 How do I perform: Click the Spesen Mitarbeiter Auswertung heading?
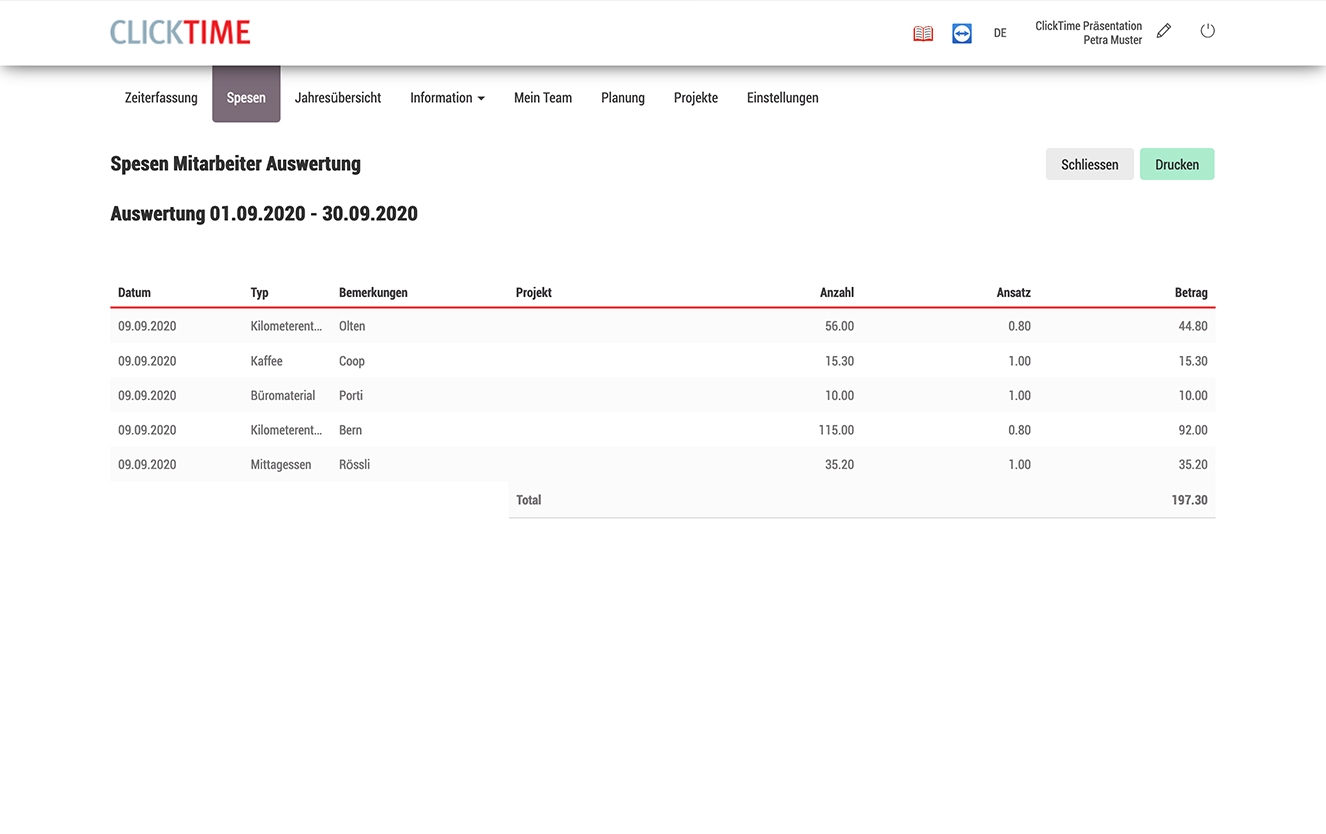[x=236, y=164]
